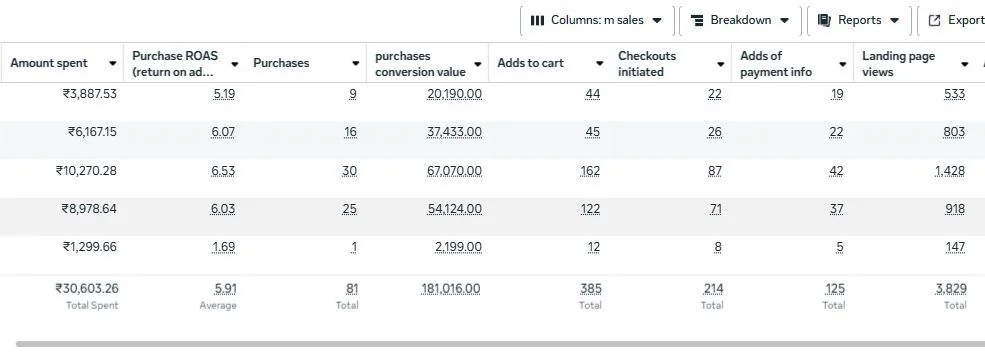This screenshot has height=362, width=985.
Task: Click ROAS value 6.53
Action: (223, 170)
